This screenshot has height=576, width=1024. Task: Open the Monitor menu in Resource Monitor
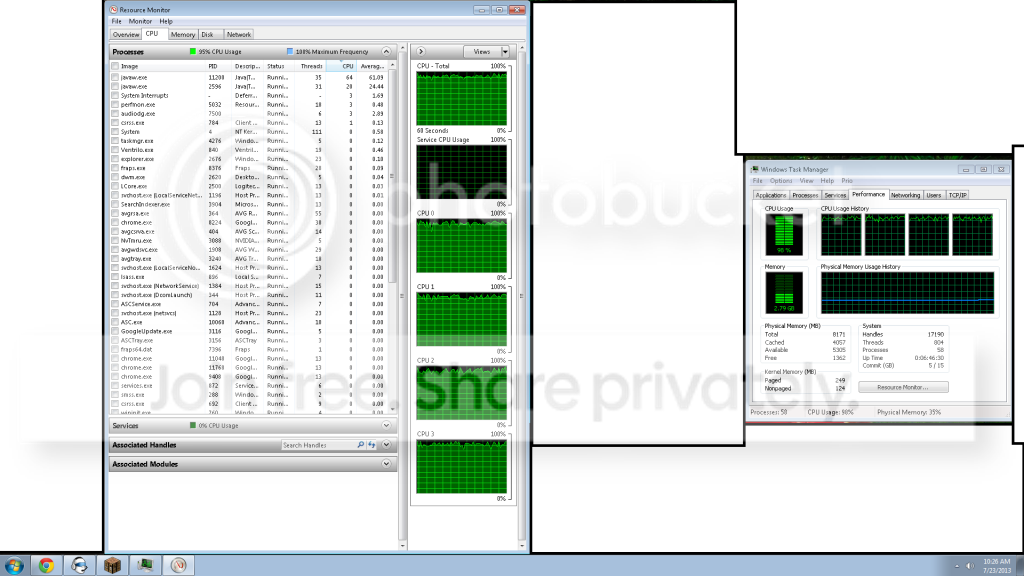(x=140, y=20)
